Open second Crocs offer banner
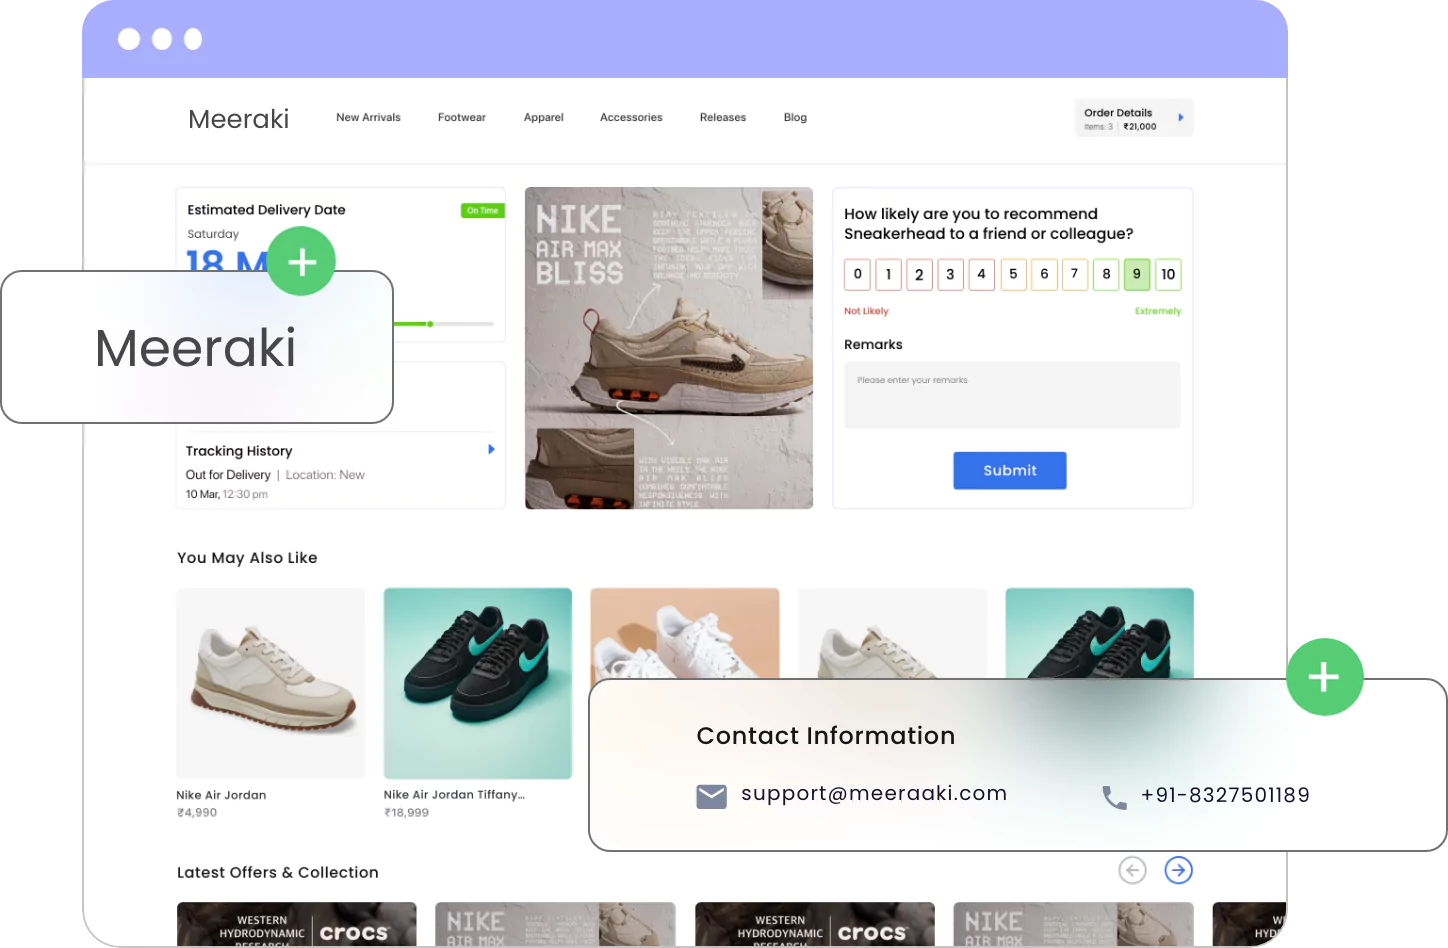 (x=815, y=924)
